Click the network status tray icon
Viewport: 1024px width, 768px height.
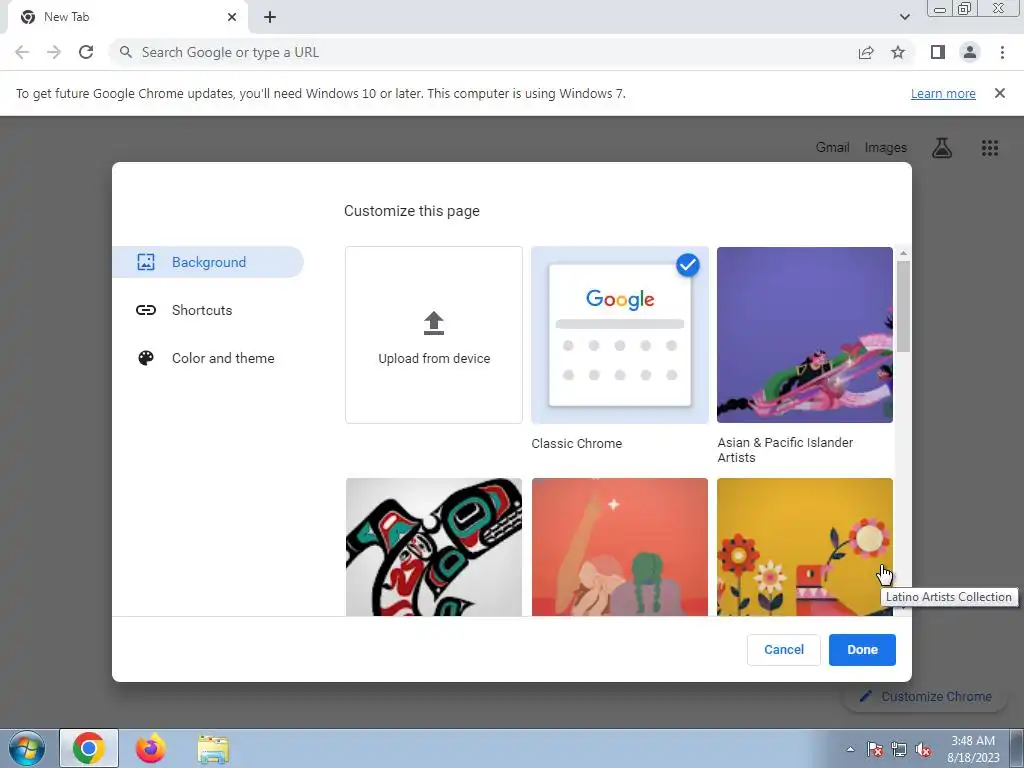pyautogui.click(x=899, y=749)
